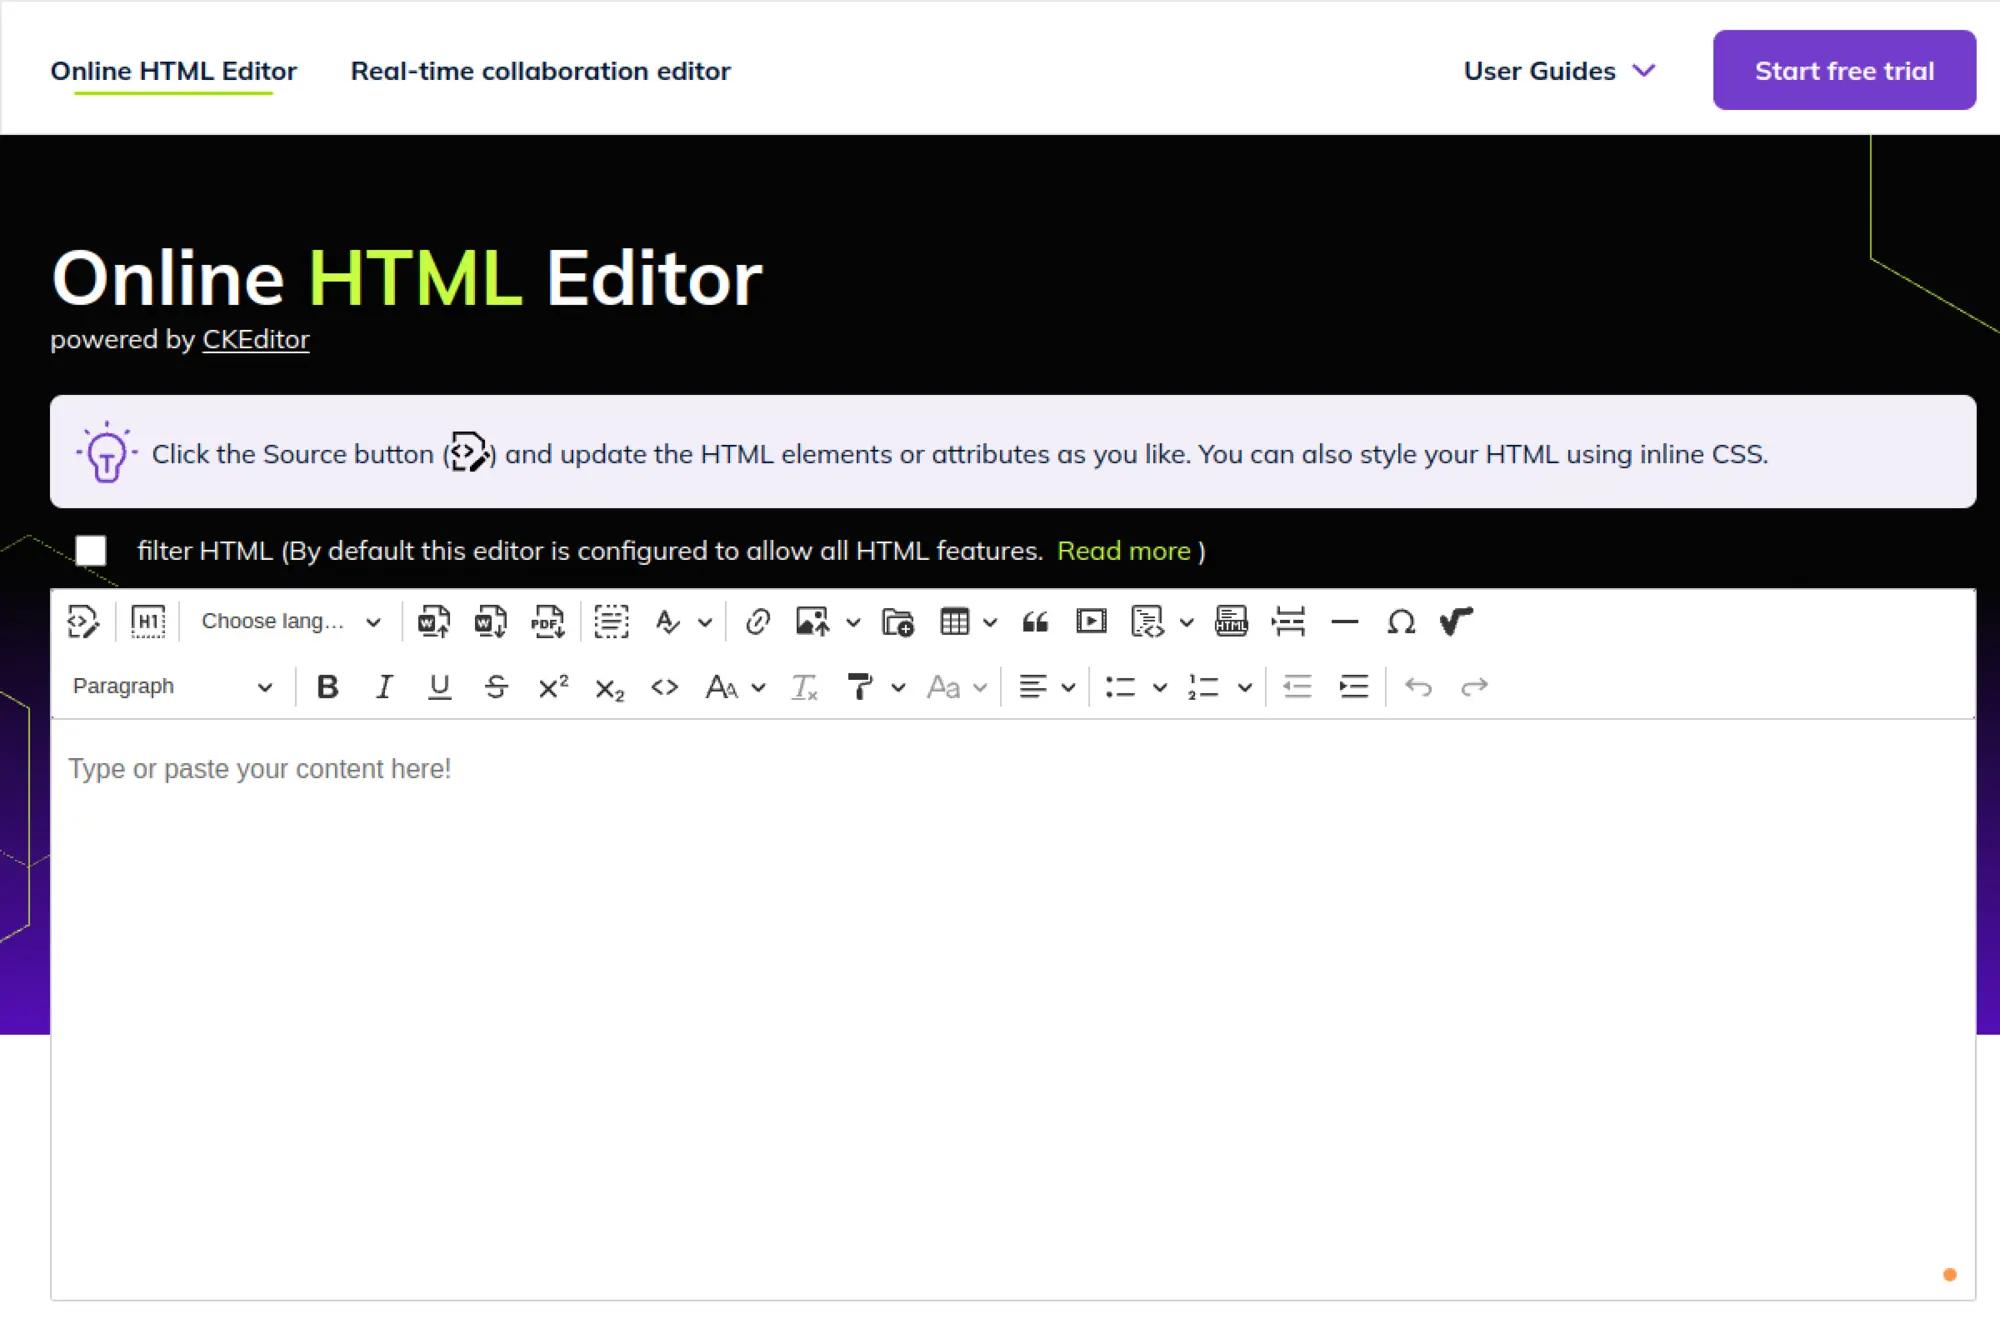The image size is (2000, 1333).
Task: Click the Start free trial button
Action: [1844, 69]
